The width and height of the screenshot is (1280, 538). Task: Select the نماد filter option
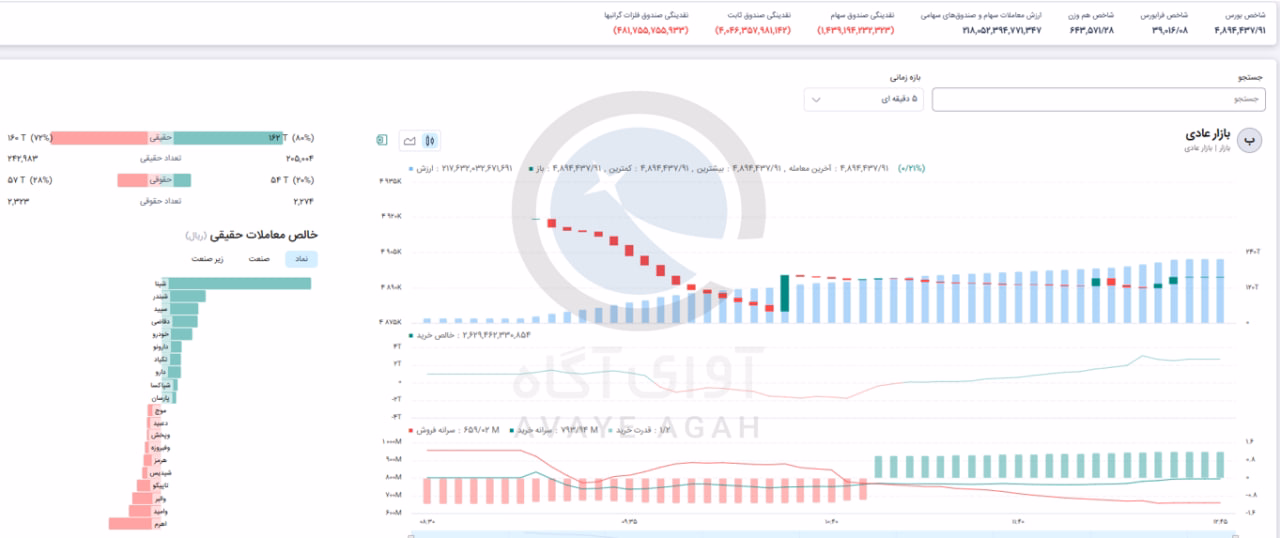301,259
